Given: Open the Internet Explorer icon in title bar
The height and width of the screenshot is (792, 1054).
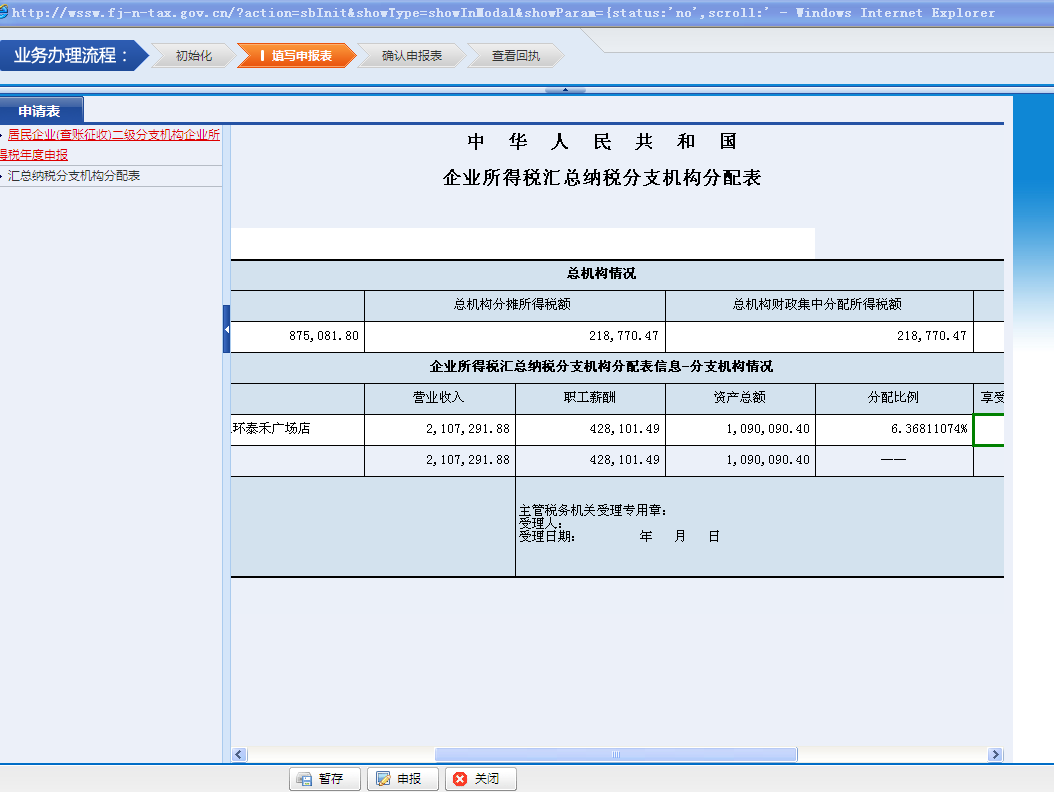Looking at the screenshot, I should (4, 11).
